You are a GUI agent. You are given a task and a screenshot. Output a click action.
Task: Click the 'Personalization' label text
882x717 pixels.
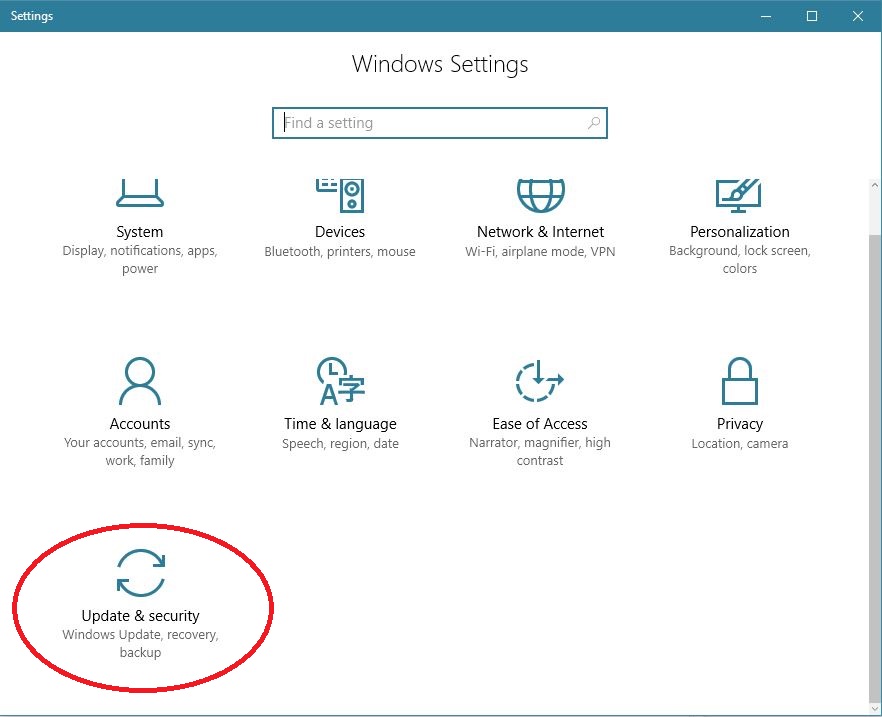click(740, 232)
